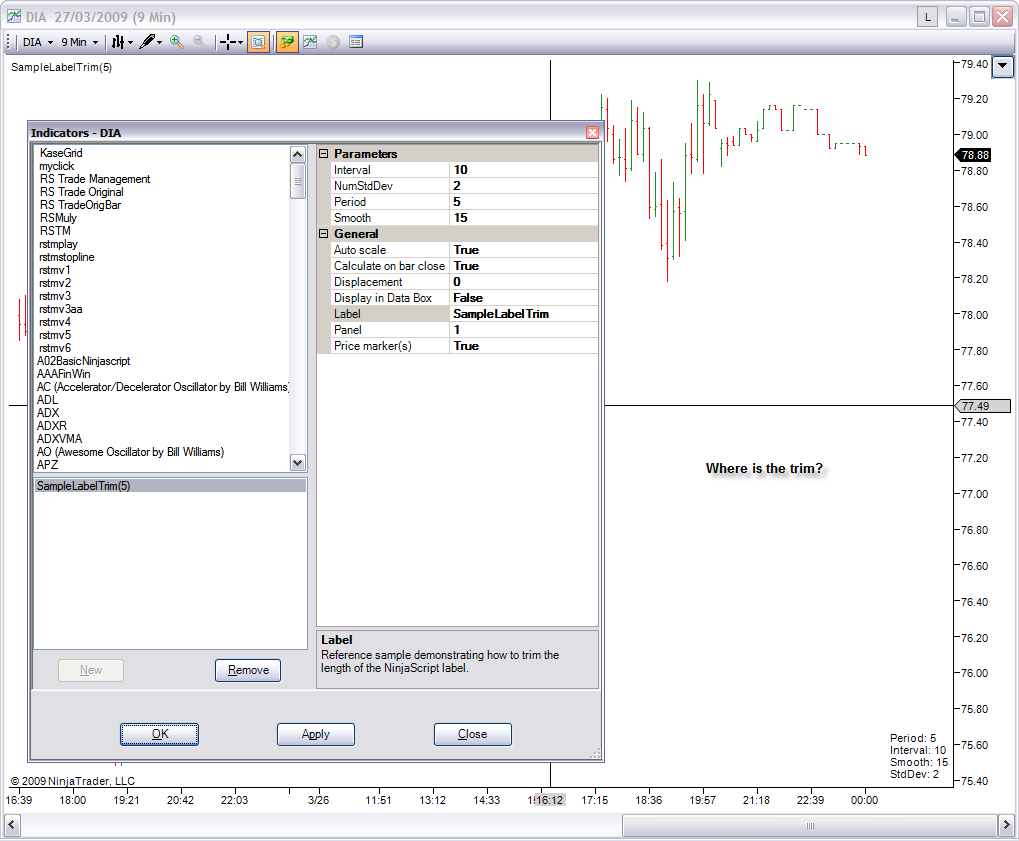Click indicator list scroll down arrow
The image size is (1019, 841).
pos(298,463)
